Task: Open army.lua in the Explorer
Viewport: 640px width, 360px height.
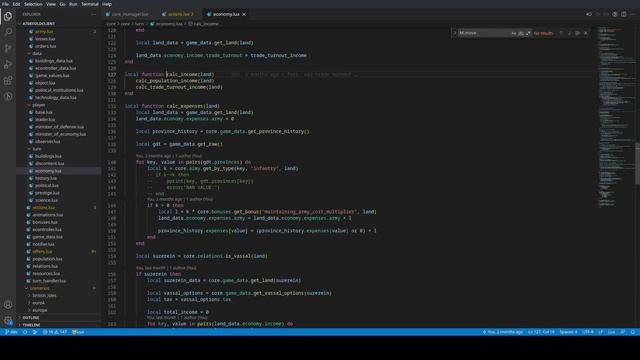Action: (44, 31)
